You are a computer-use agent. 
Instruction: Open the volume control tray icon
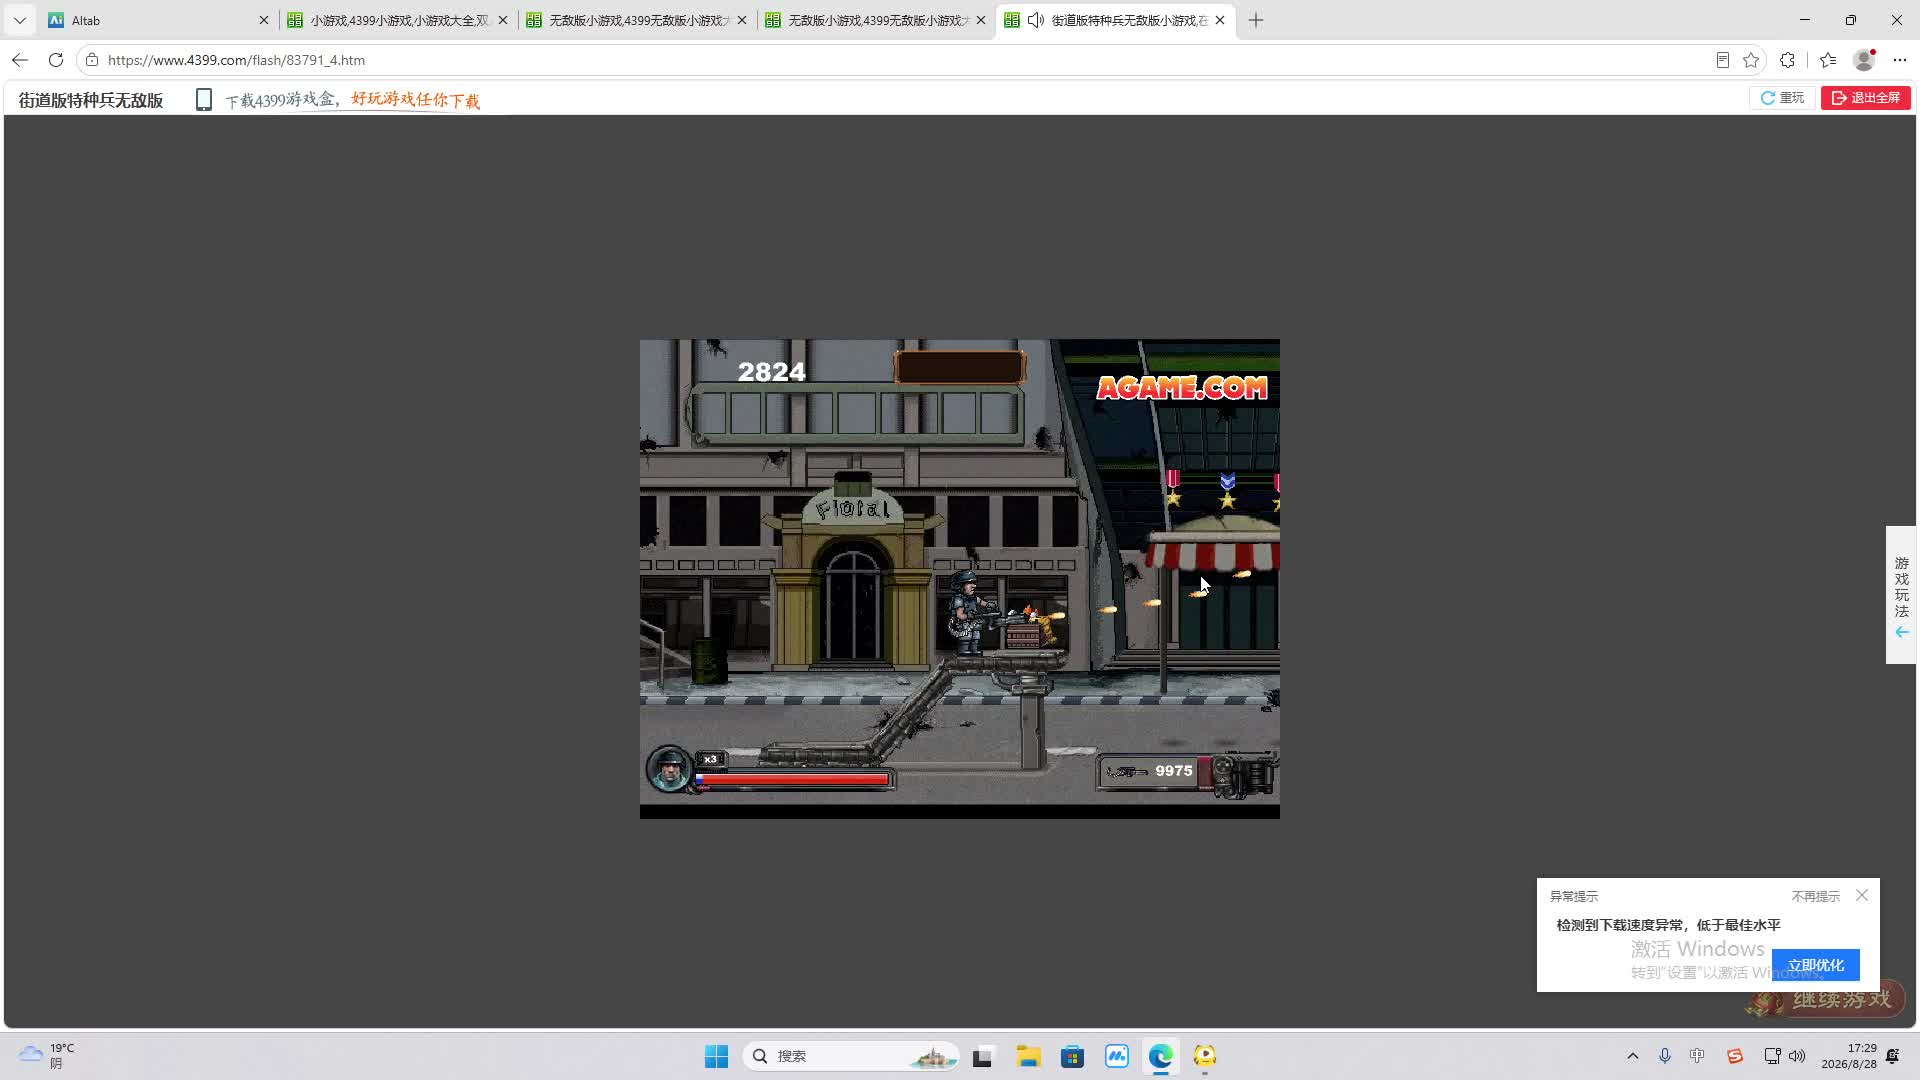tap(1797, 1056)
